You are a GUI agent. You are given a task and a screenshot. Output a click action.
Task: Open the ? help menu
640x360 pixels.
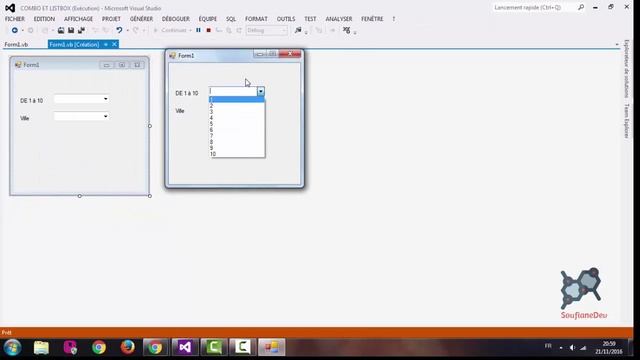(x=393, y=19)
